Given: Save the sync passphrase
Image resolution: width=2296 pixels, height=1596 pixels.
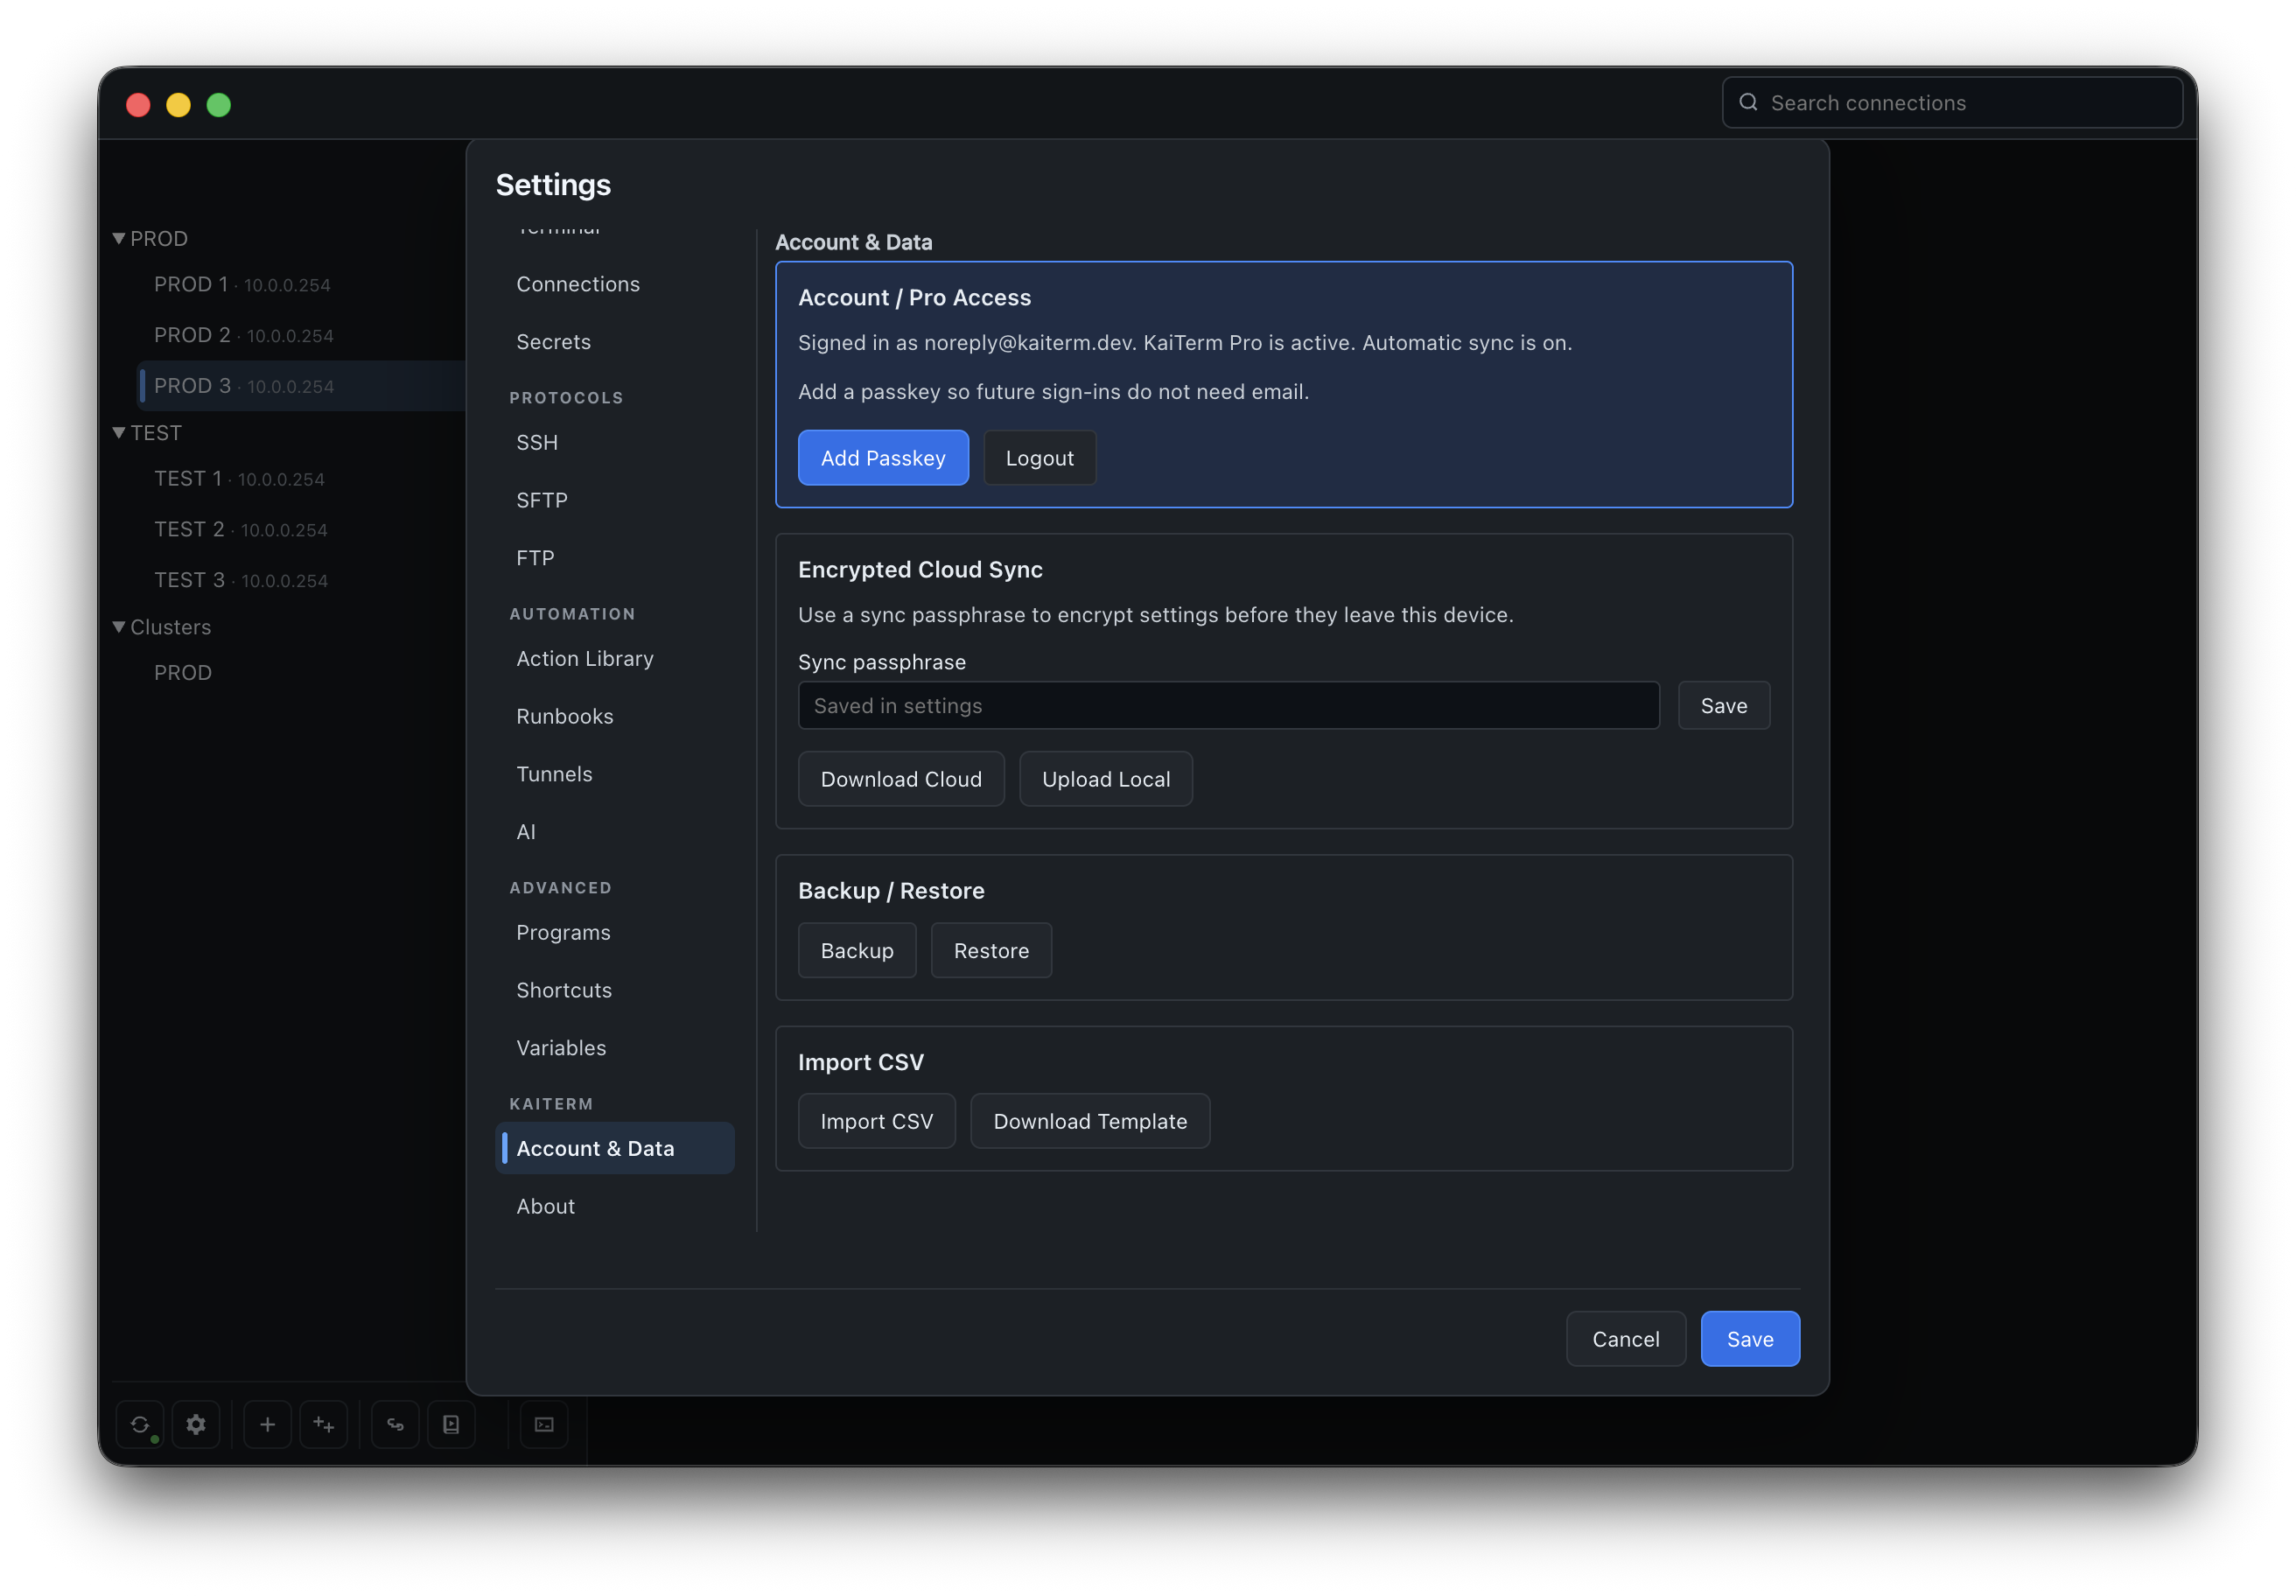Looking at the screenshot, I should (1723, 705).
